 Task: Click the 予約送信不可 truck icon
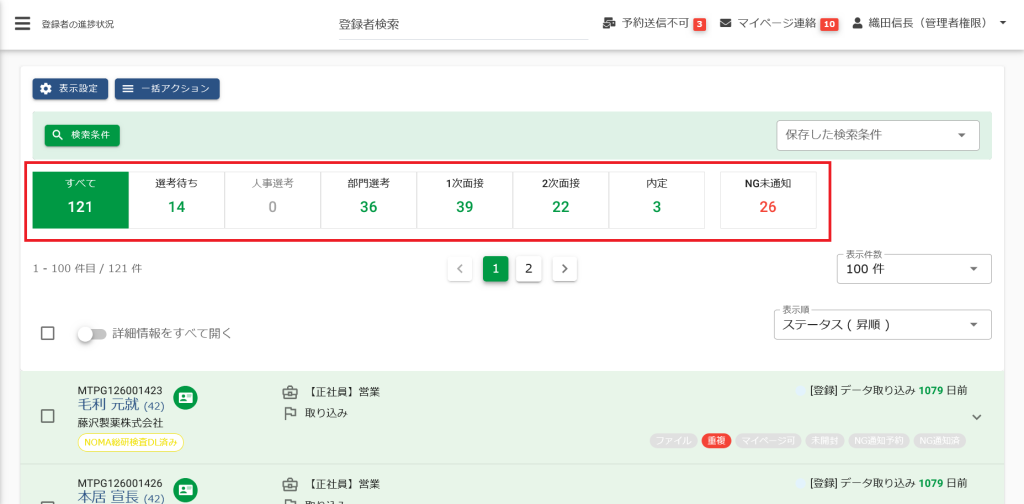coord(610,23)
